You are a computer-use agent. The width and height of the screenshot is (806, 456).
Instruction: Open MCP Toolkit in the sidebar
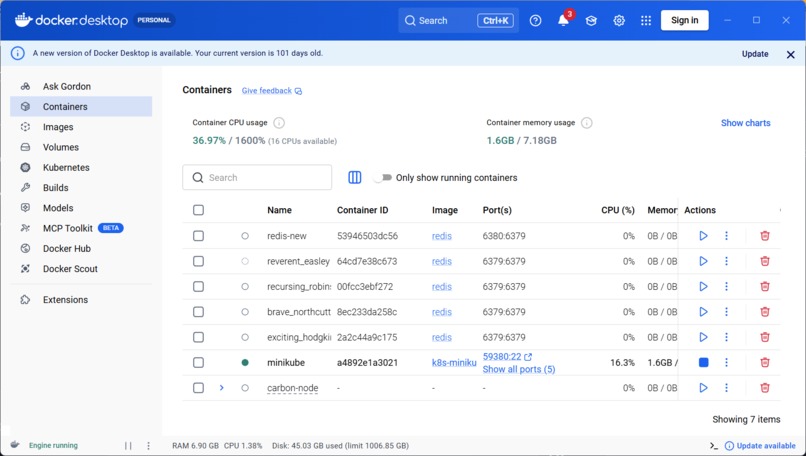(x=81, y=228)
